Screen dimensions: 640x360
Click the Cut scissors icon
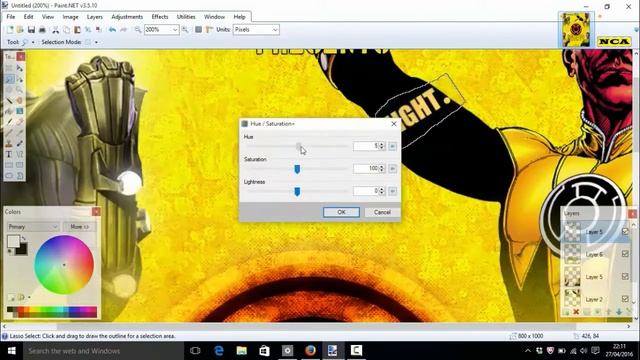[x=56, y=29]
